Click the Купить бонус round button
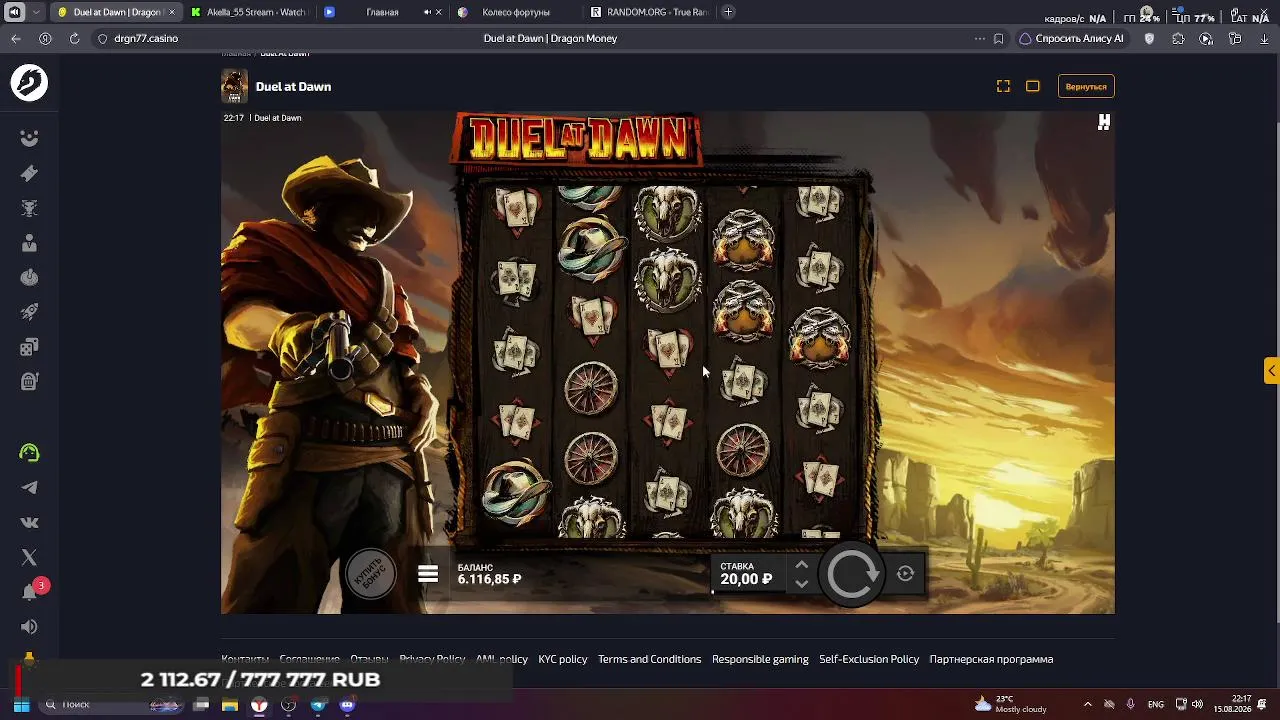Viewport: 1280px width, 720px height. pos(371,574)
